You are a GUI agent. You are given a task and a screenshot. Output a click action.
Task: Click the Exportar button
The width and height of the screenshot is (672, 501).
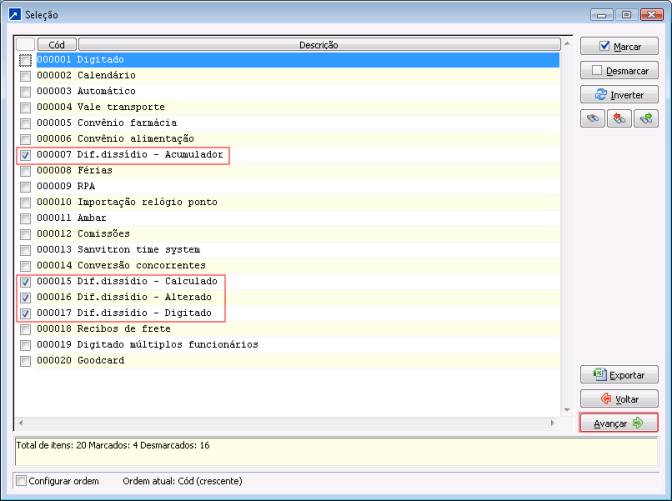click(x=619, y=375)
